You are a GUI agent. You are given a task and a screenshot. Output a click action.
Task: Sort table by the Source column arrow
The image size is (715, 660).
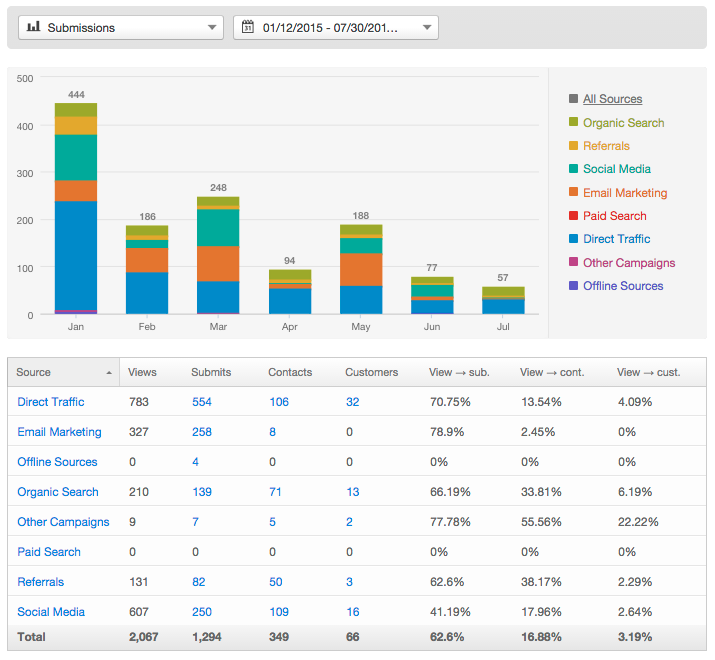point(109,372)
